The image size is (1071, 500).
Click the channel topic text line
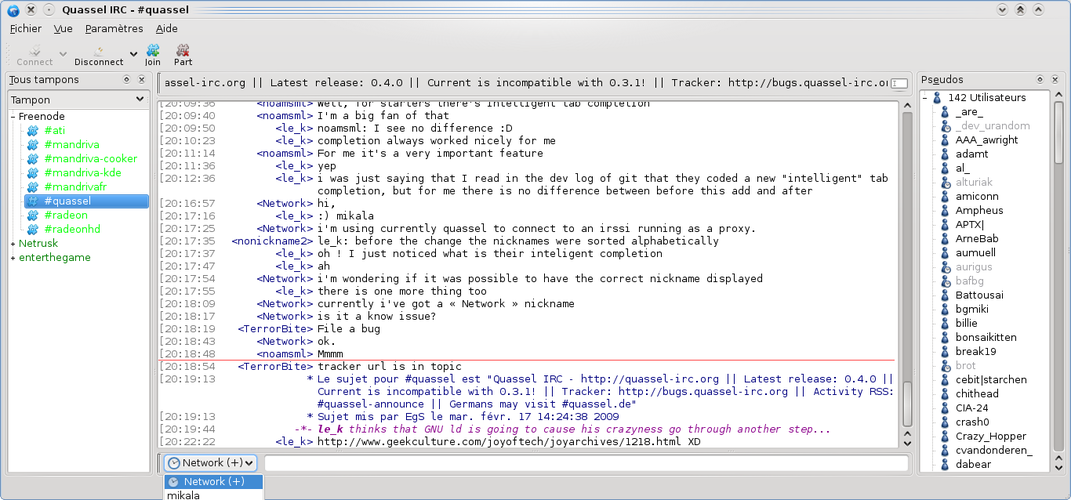524,83
